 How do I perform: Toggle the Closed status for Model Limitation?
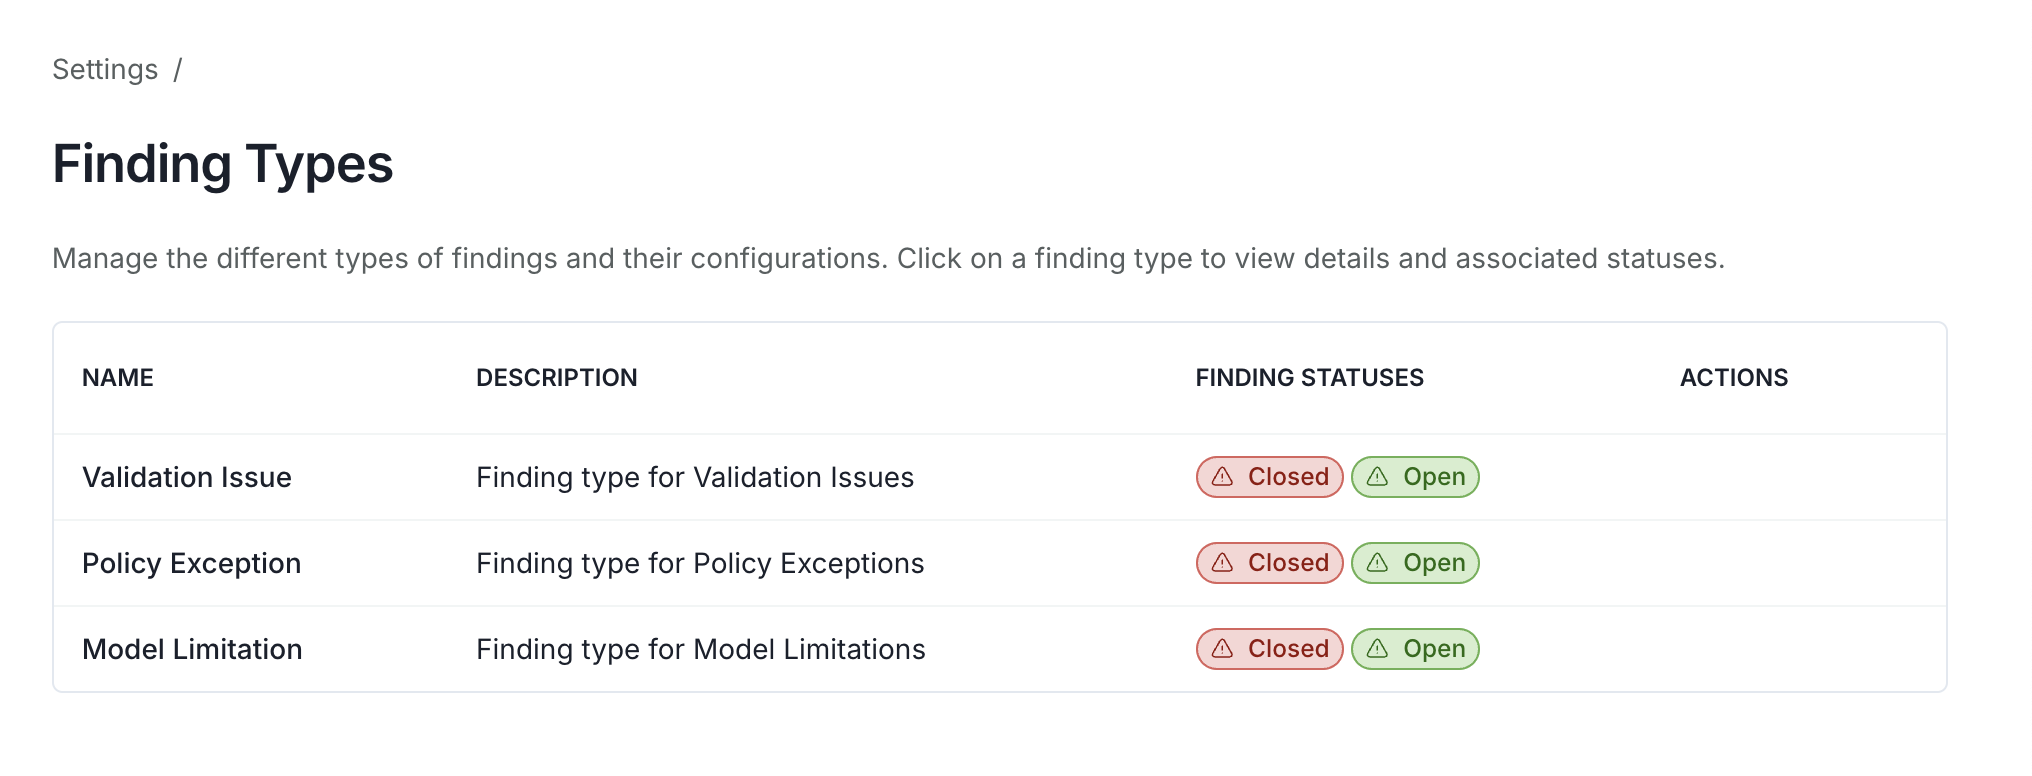(x=1268, y=649)
